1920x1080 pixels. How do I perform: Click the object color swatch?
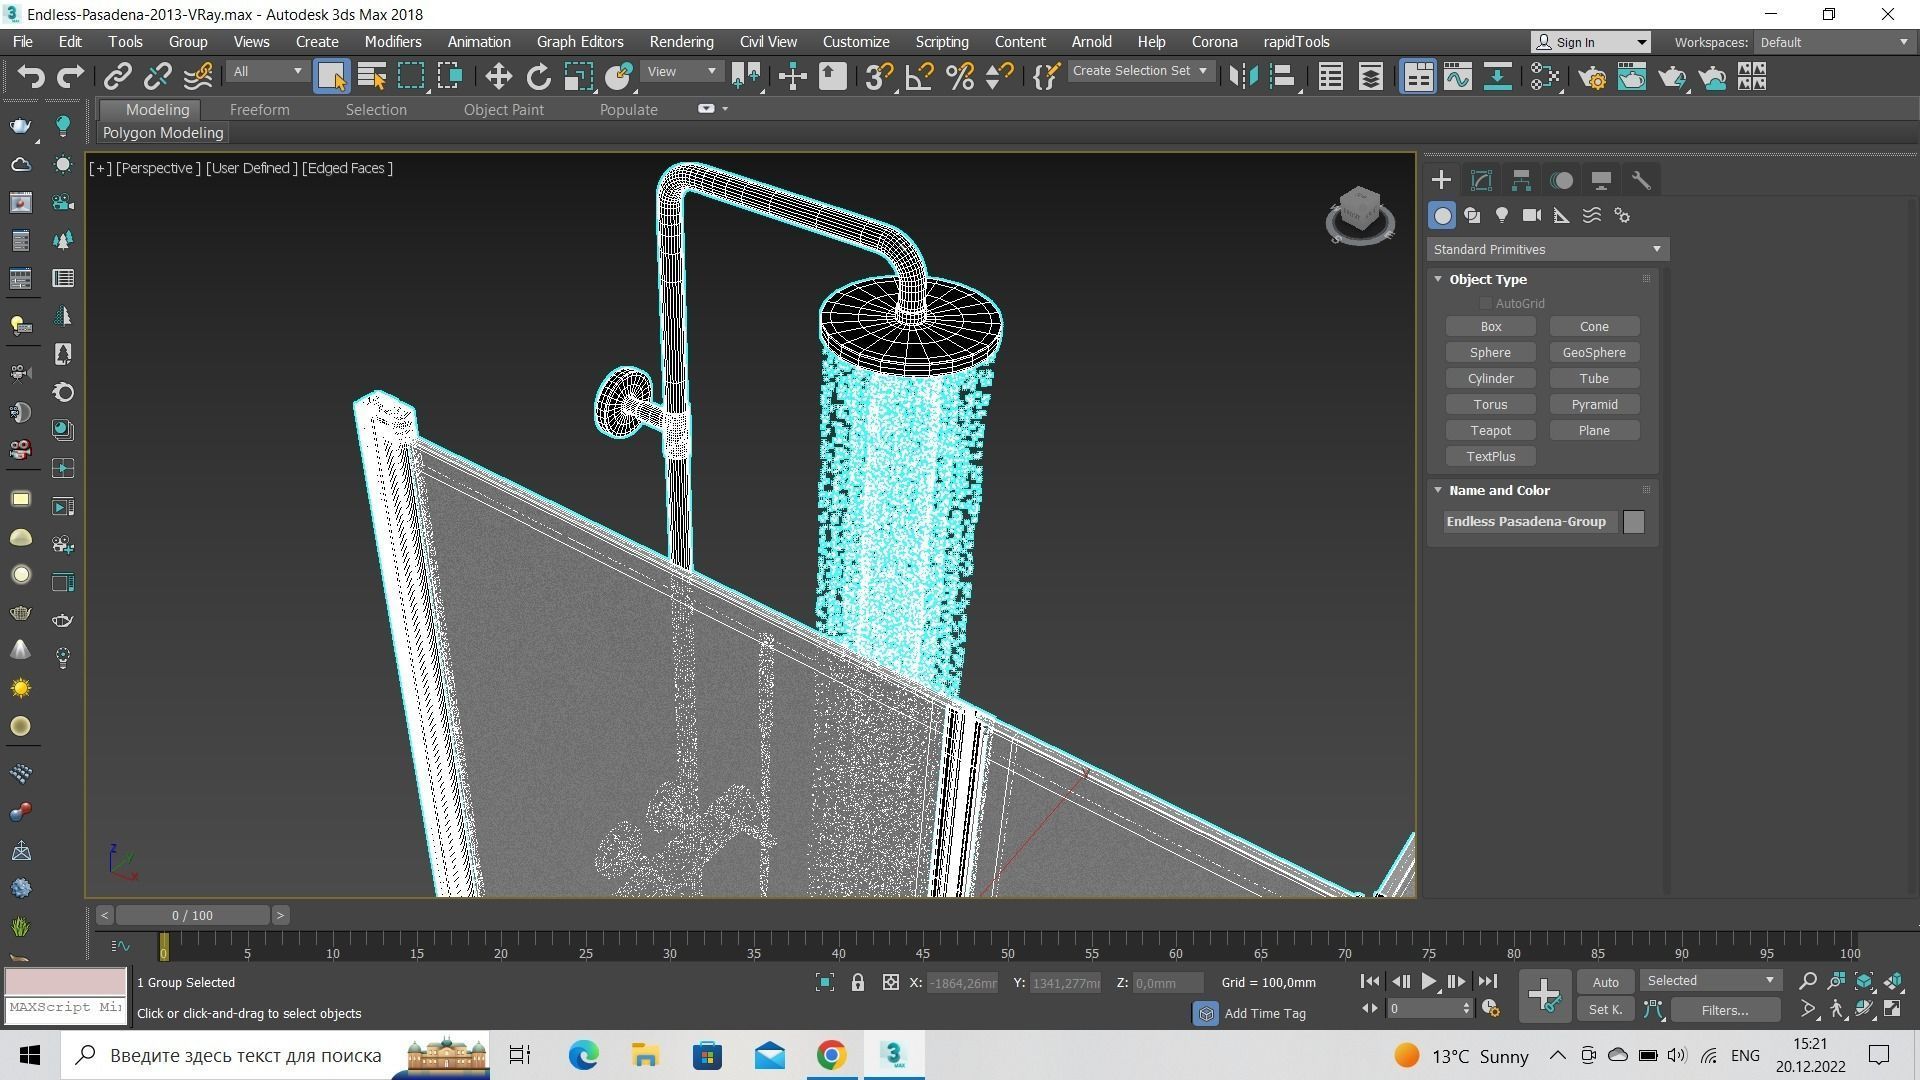[x=1633, y=522]
